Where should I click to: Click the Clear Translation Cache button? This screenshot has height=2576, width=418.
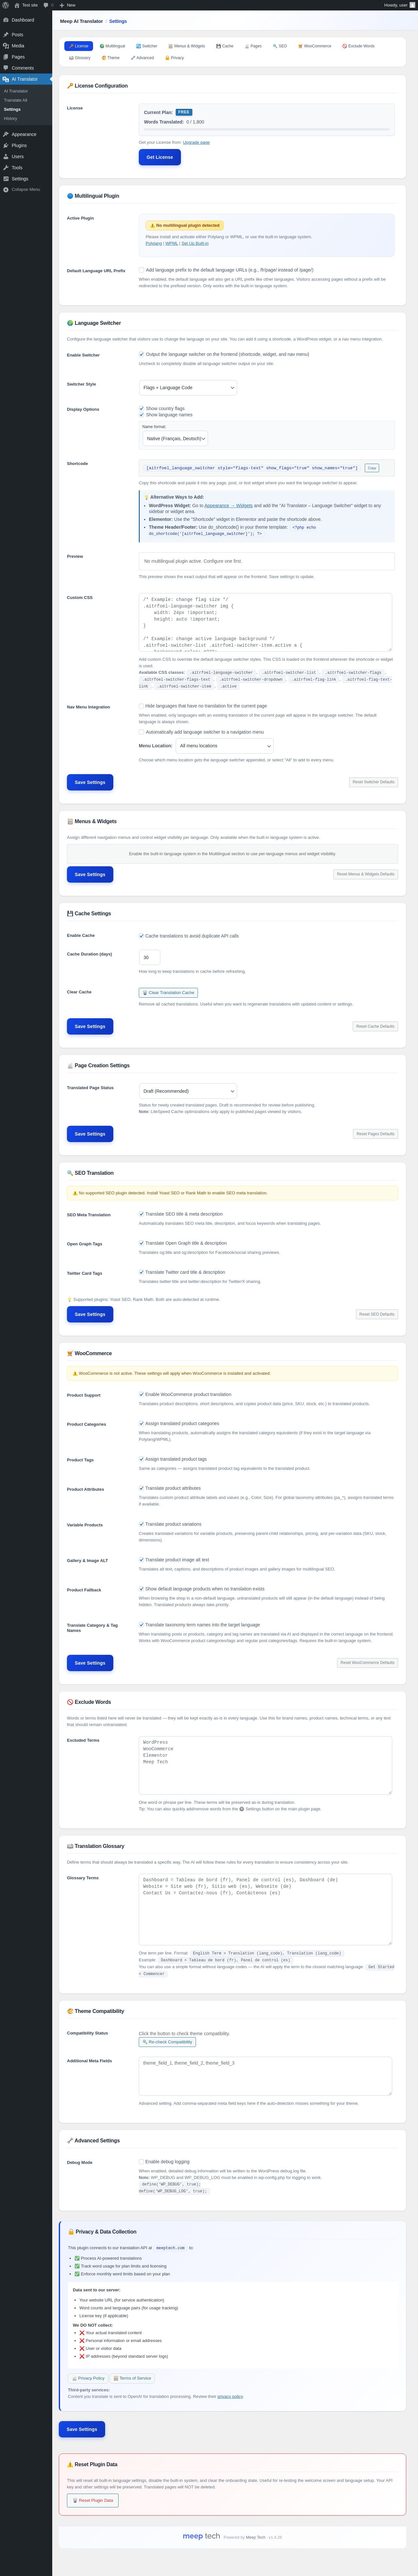[168, 993]
